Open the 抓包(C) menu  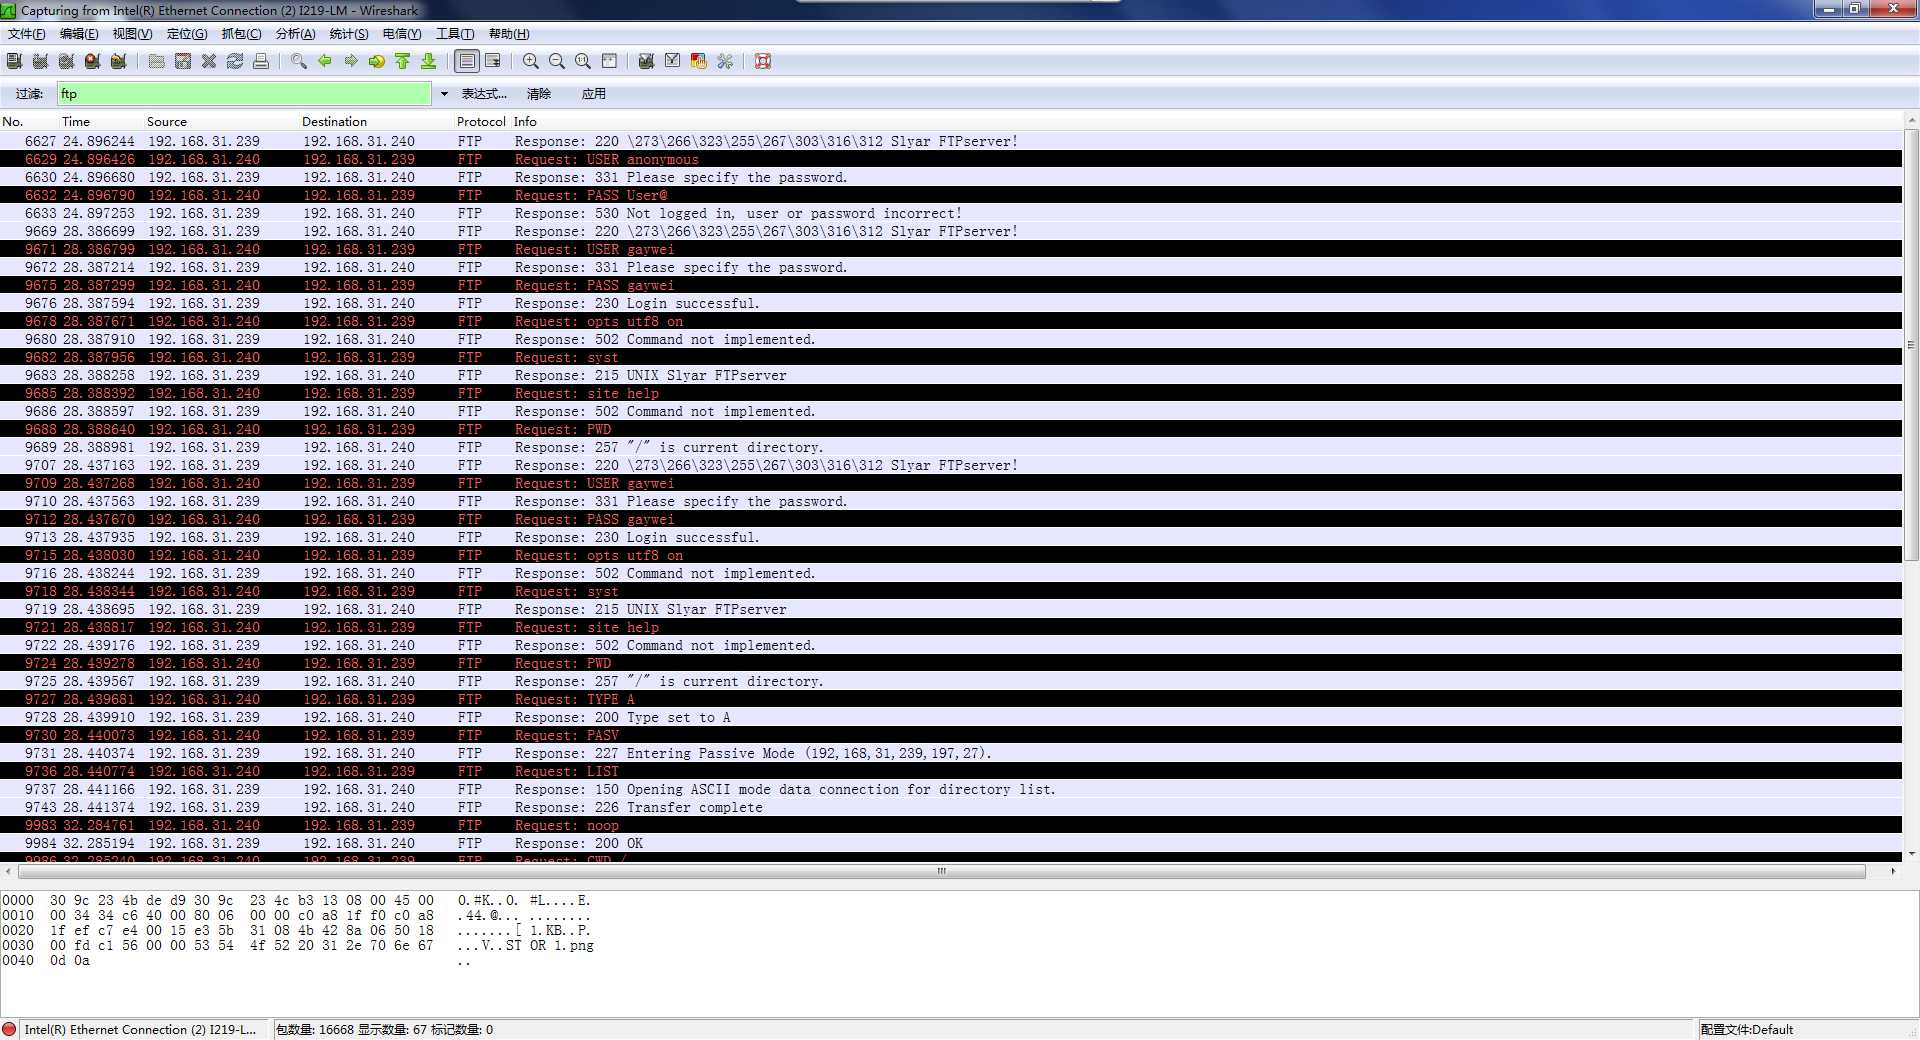click(x=241, y=34)
